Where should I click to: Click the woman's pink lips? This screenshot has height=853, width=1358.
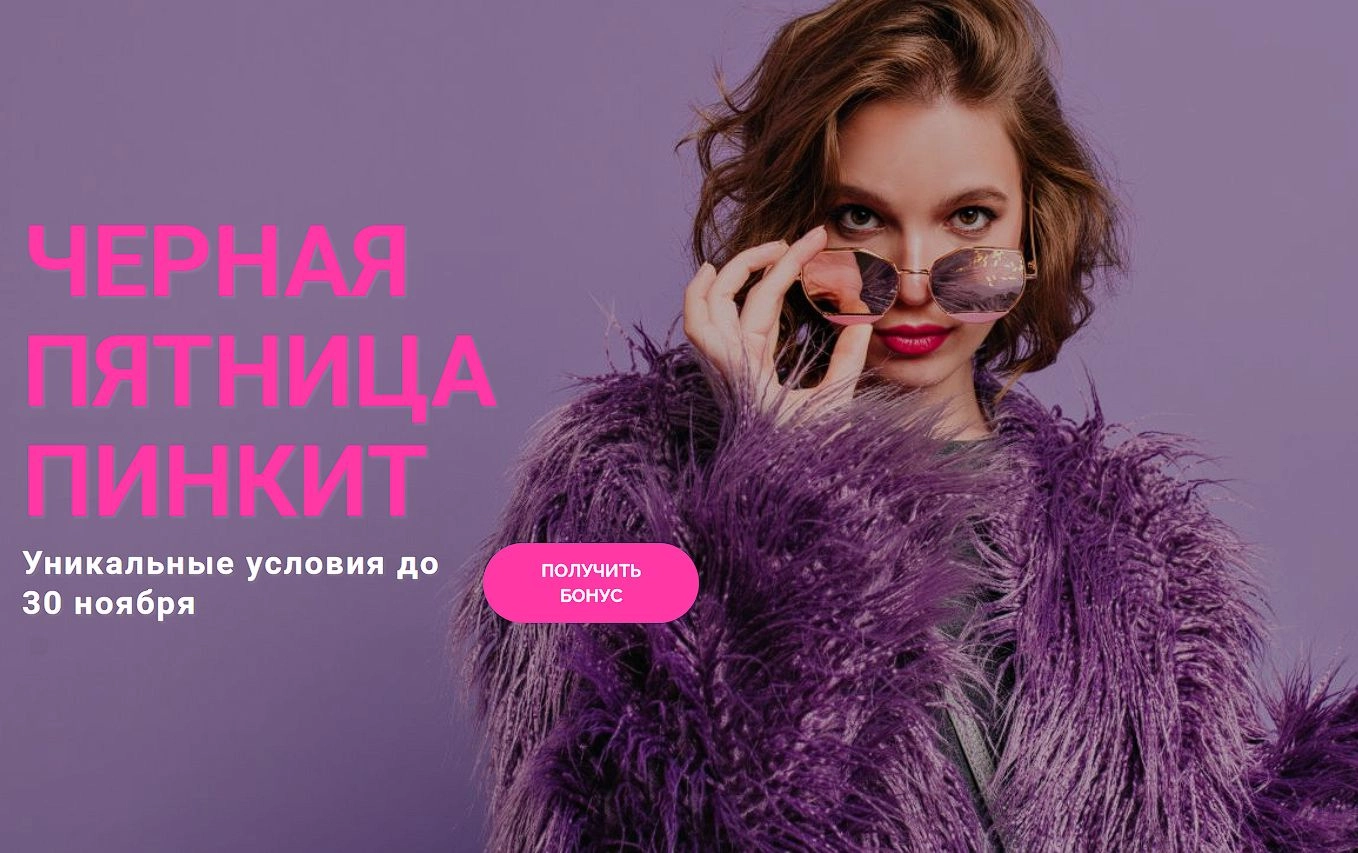coord(912,339)
